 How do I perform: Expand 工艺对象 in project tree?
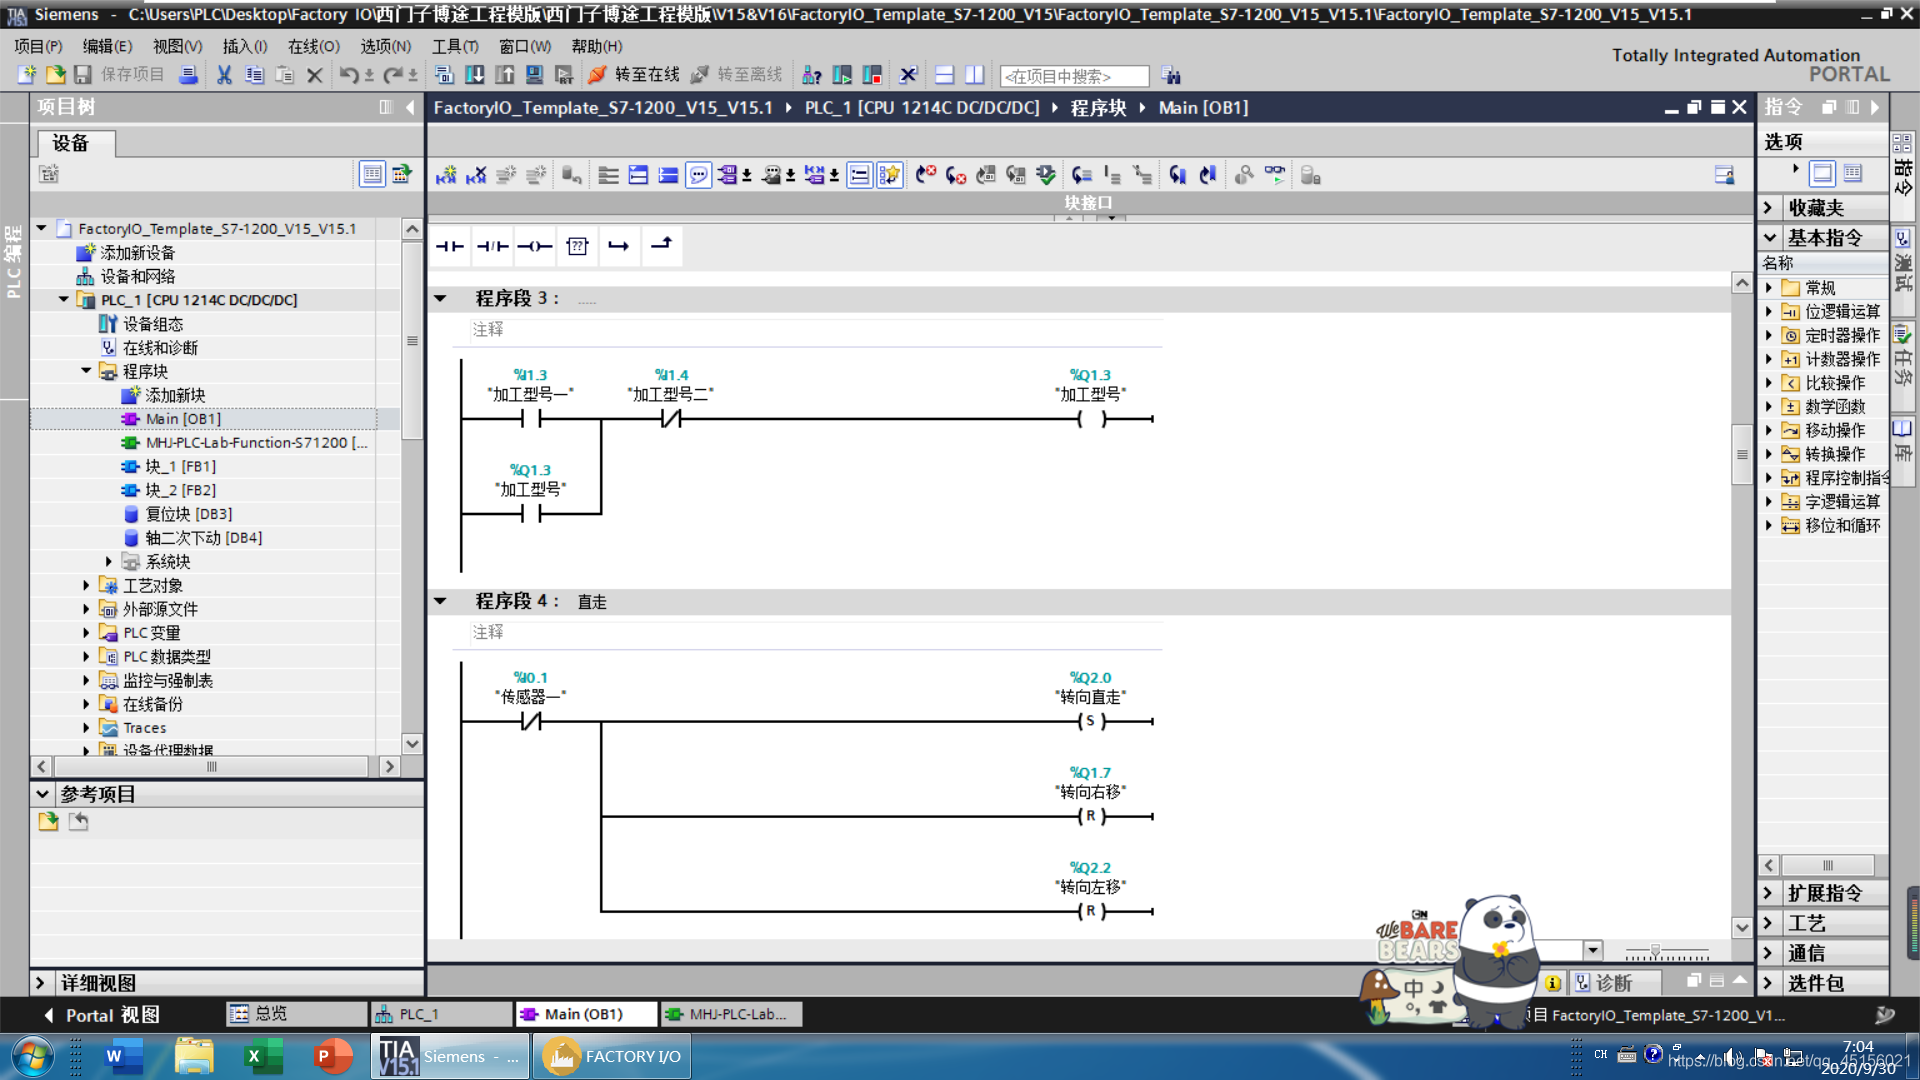click(x=86, y=585)
